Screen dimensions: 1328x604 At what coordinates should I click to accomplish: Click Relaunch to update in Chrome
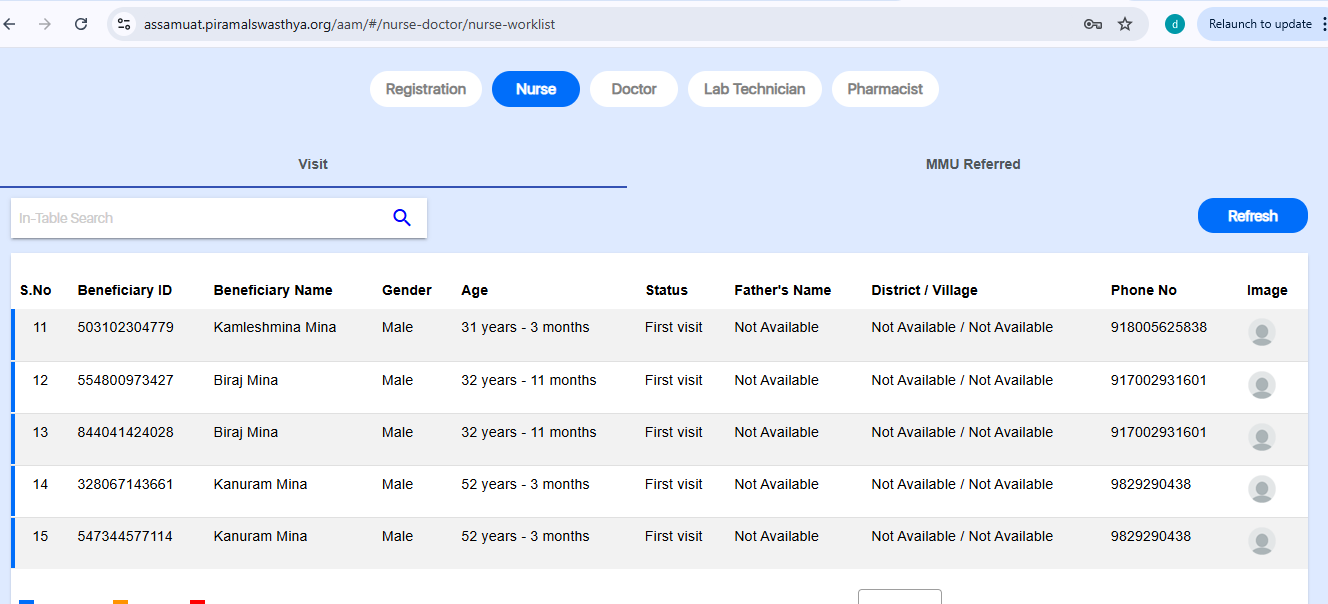tap(1259, 24)
